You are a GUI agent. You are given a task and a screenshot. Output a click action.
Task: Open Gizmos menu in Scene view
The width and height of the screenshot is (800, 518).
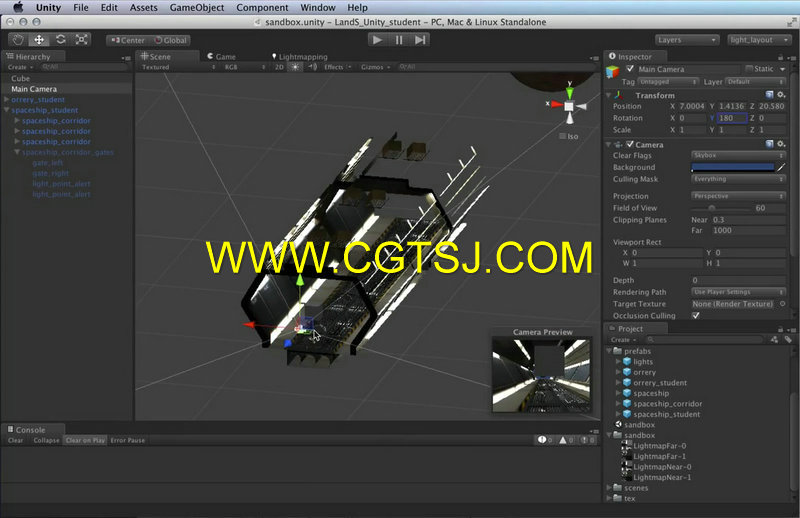click(376, 67)
